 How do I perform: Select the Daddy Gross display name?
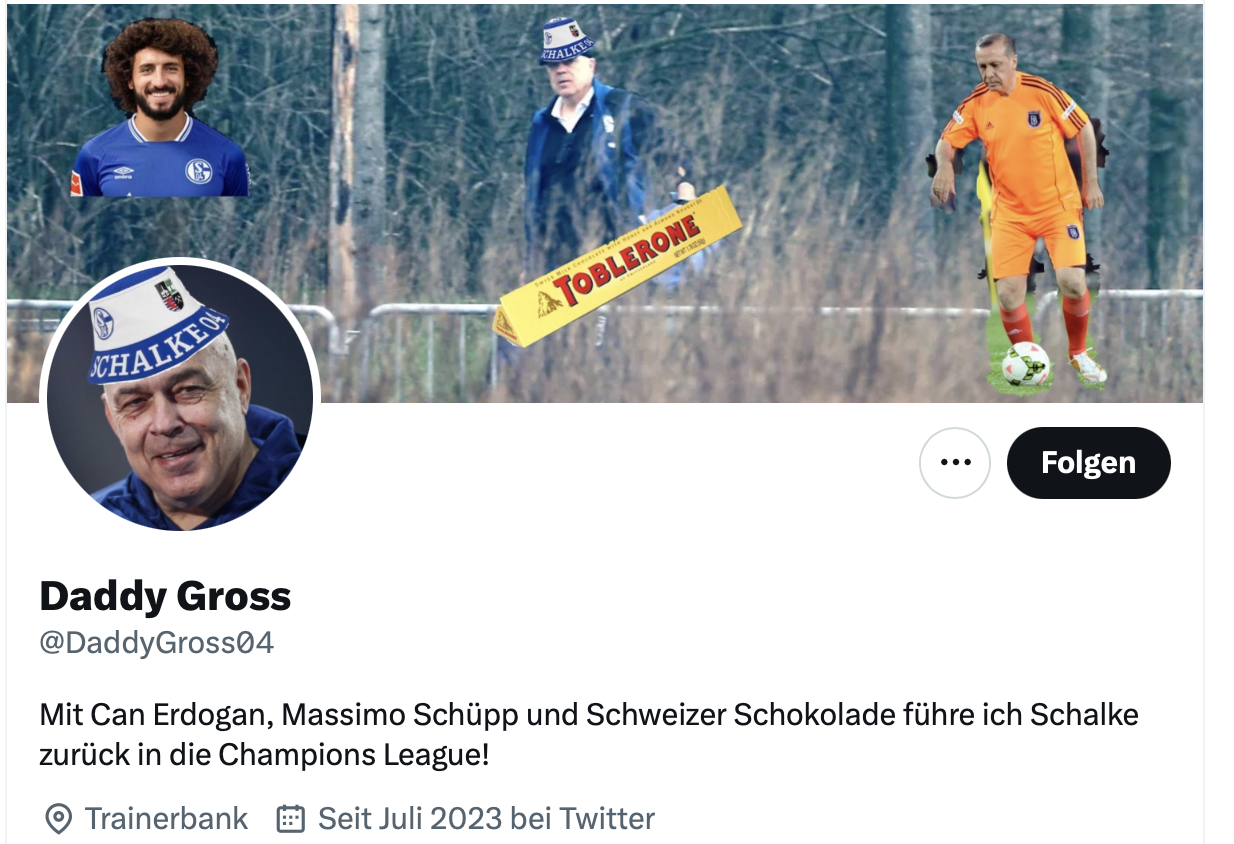[165, 596]
